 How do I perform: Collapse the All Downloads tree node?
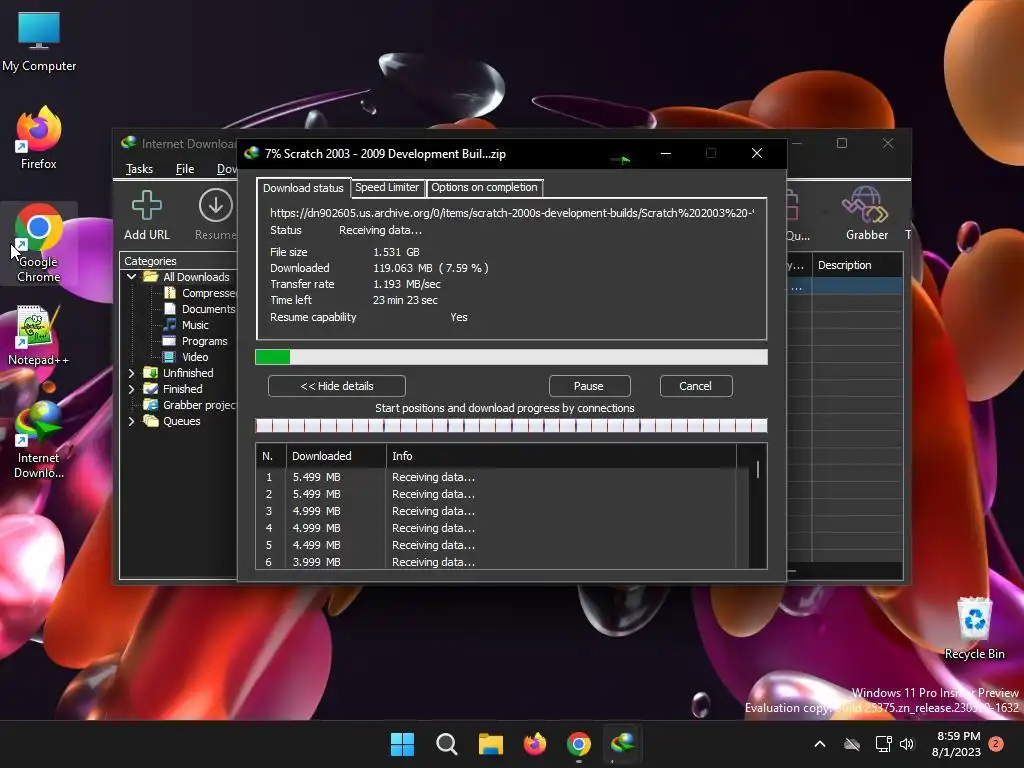click(x=132, y=277)
